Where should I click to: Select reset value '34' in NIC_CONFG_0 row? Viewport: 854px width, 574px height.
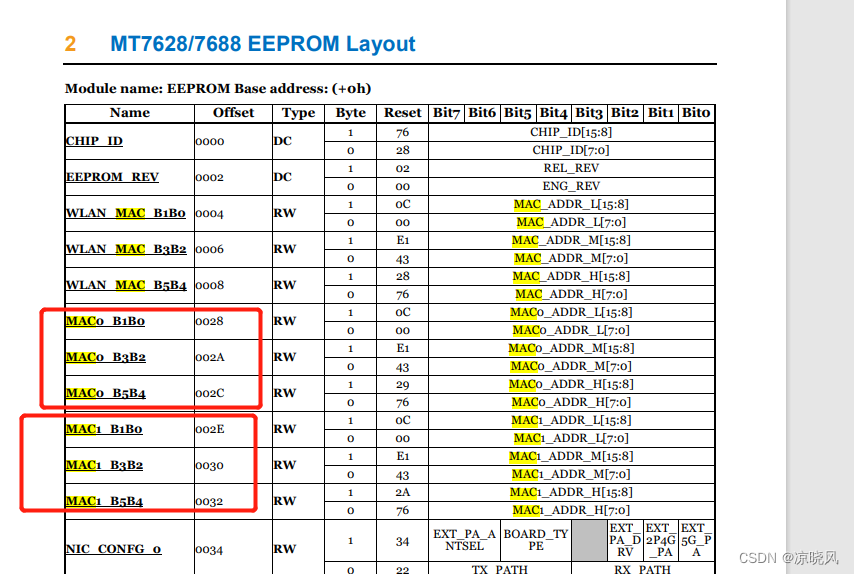(x=402, y=541)
